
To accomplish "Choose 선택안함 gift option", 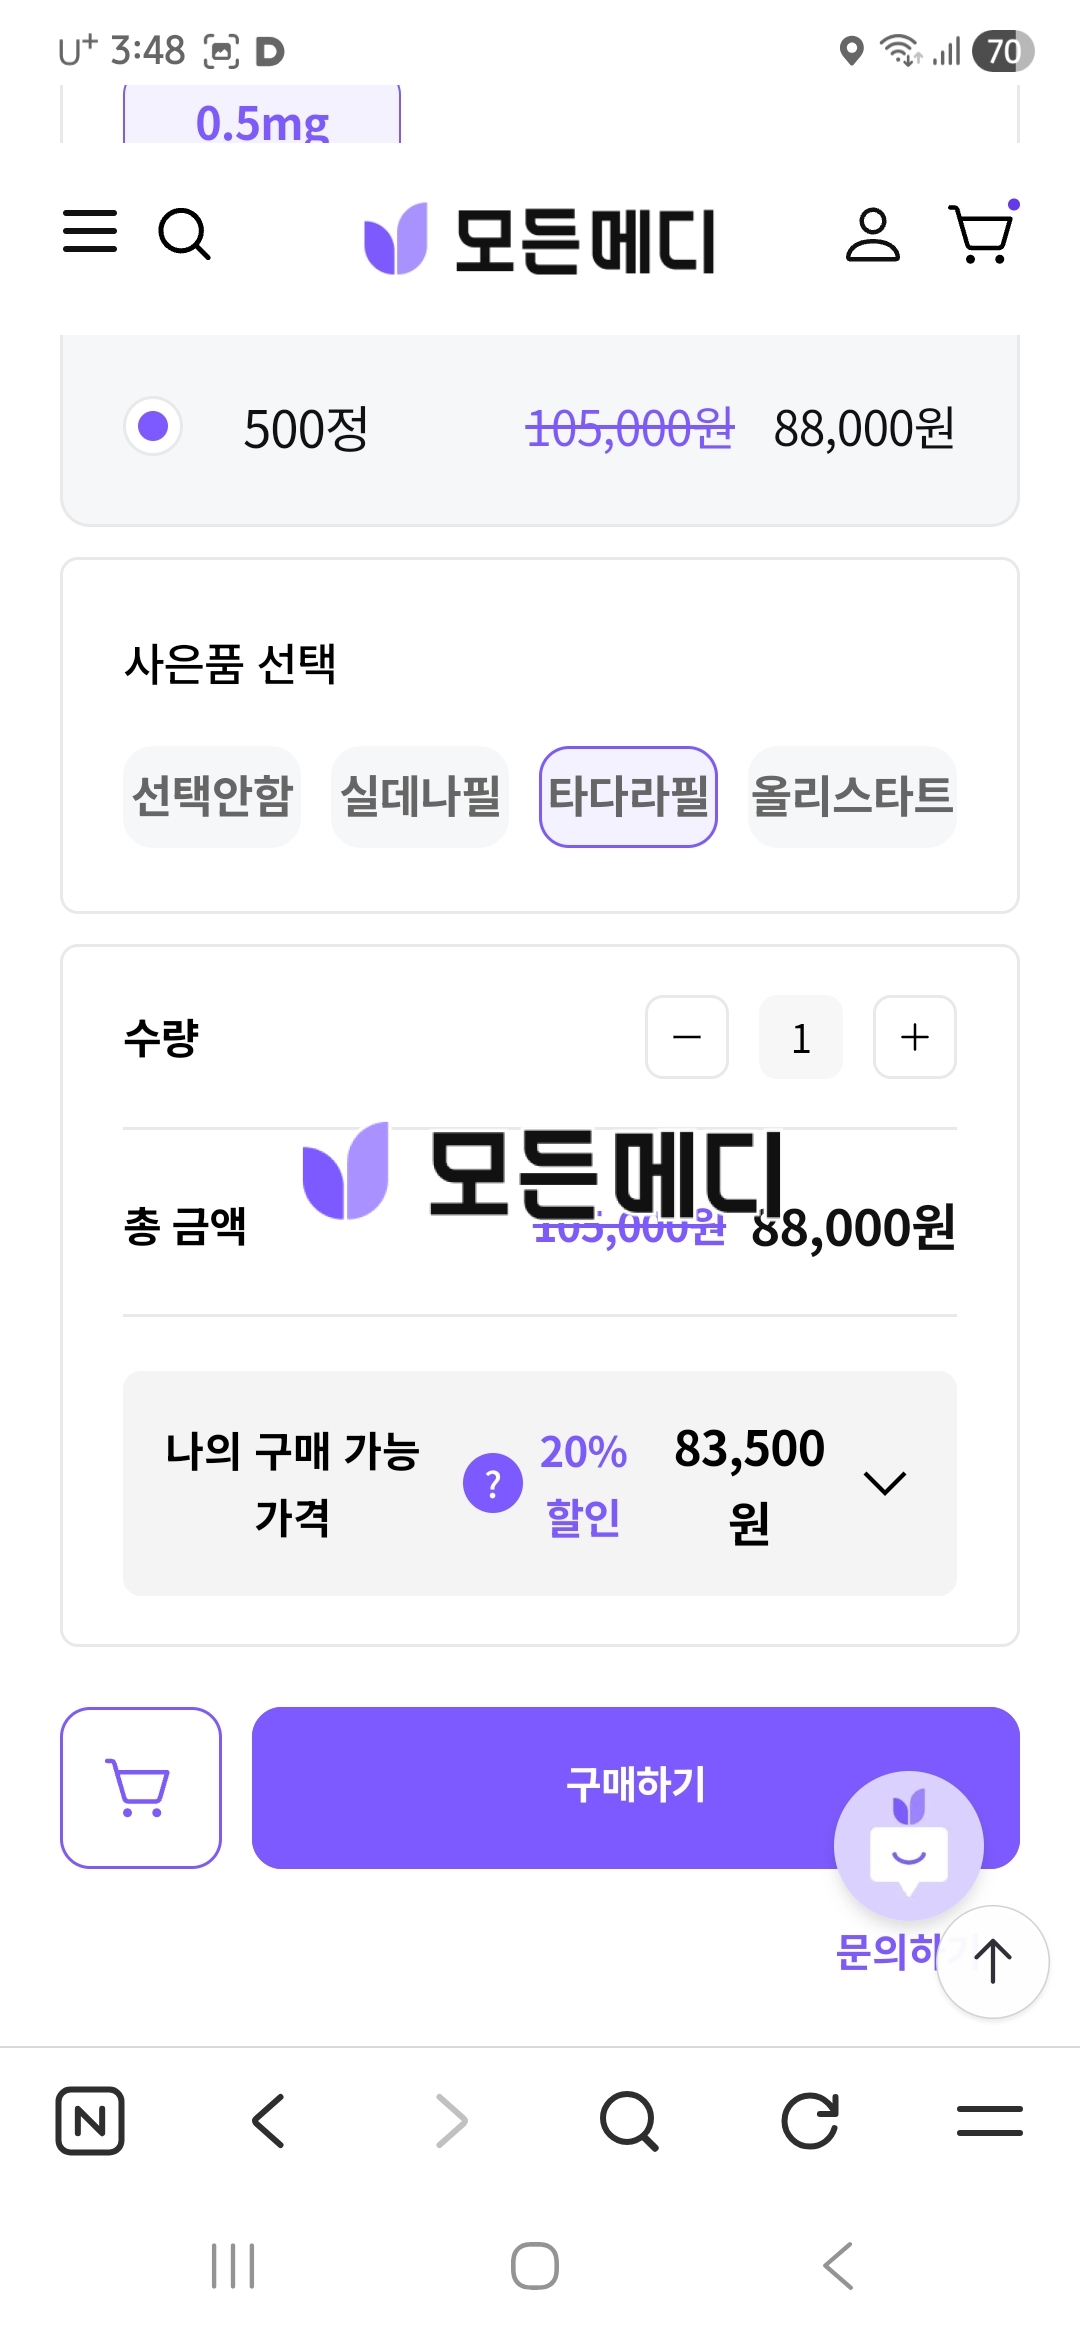I will tap(212, 797).
